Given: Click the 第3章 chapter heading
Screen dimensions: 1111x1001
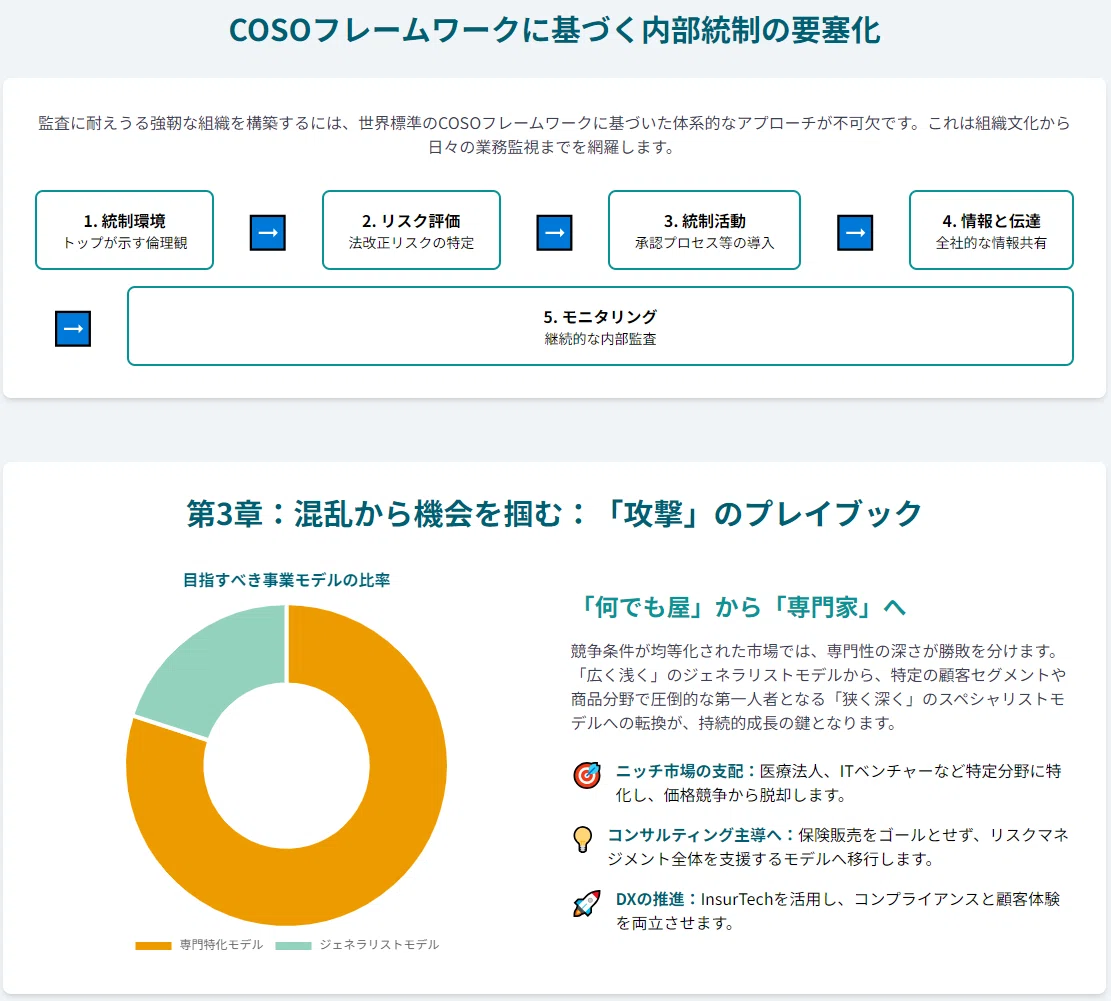Looking at the screenshot, I should click(555, 514).
